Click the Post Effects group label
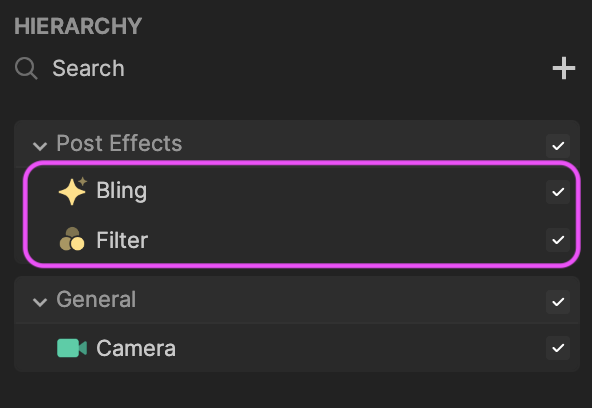592x408 pixels. click(x=119, y=144)
